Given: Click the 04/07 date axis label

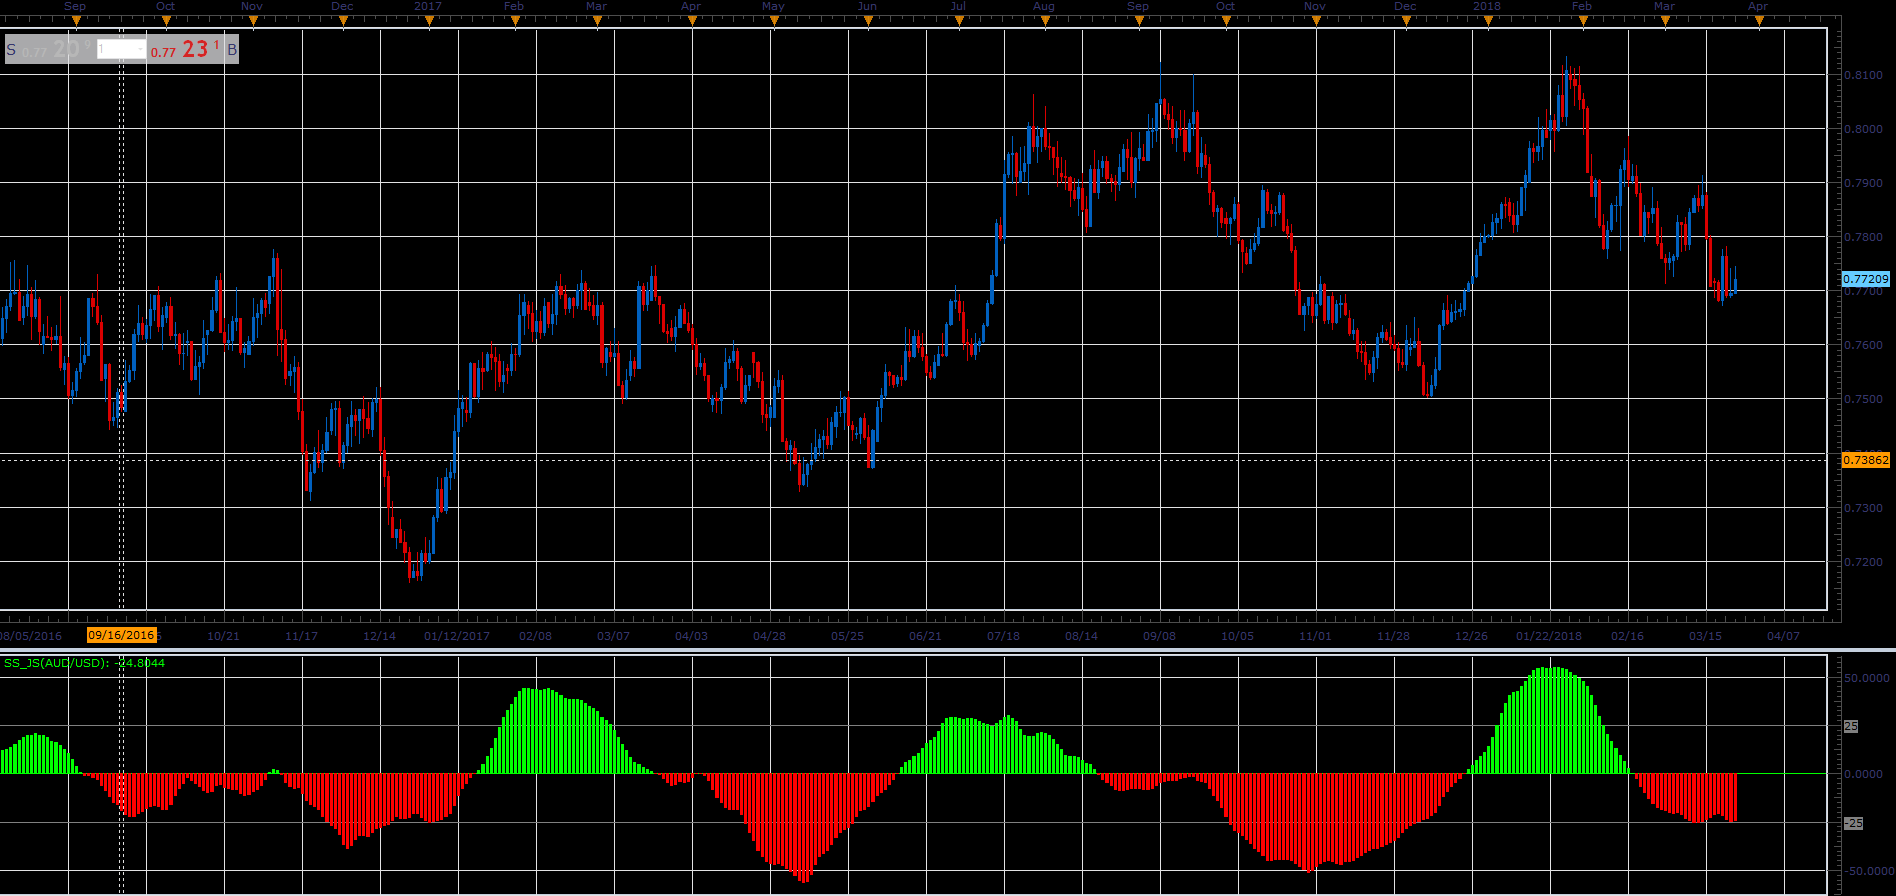Looking at the screenshot, I should click(1783, 636).
